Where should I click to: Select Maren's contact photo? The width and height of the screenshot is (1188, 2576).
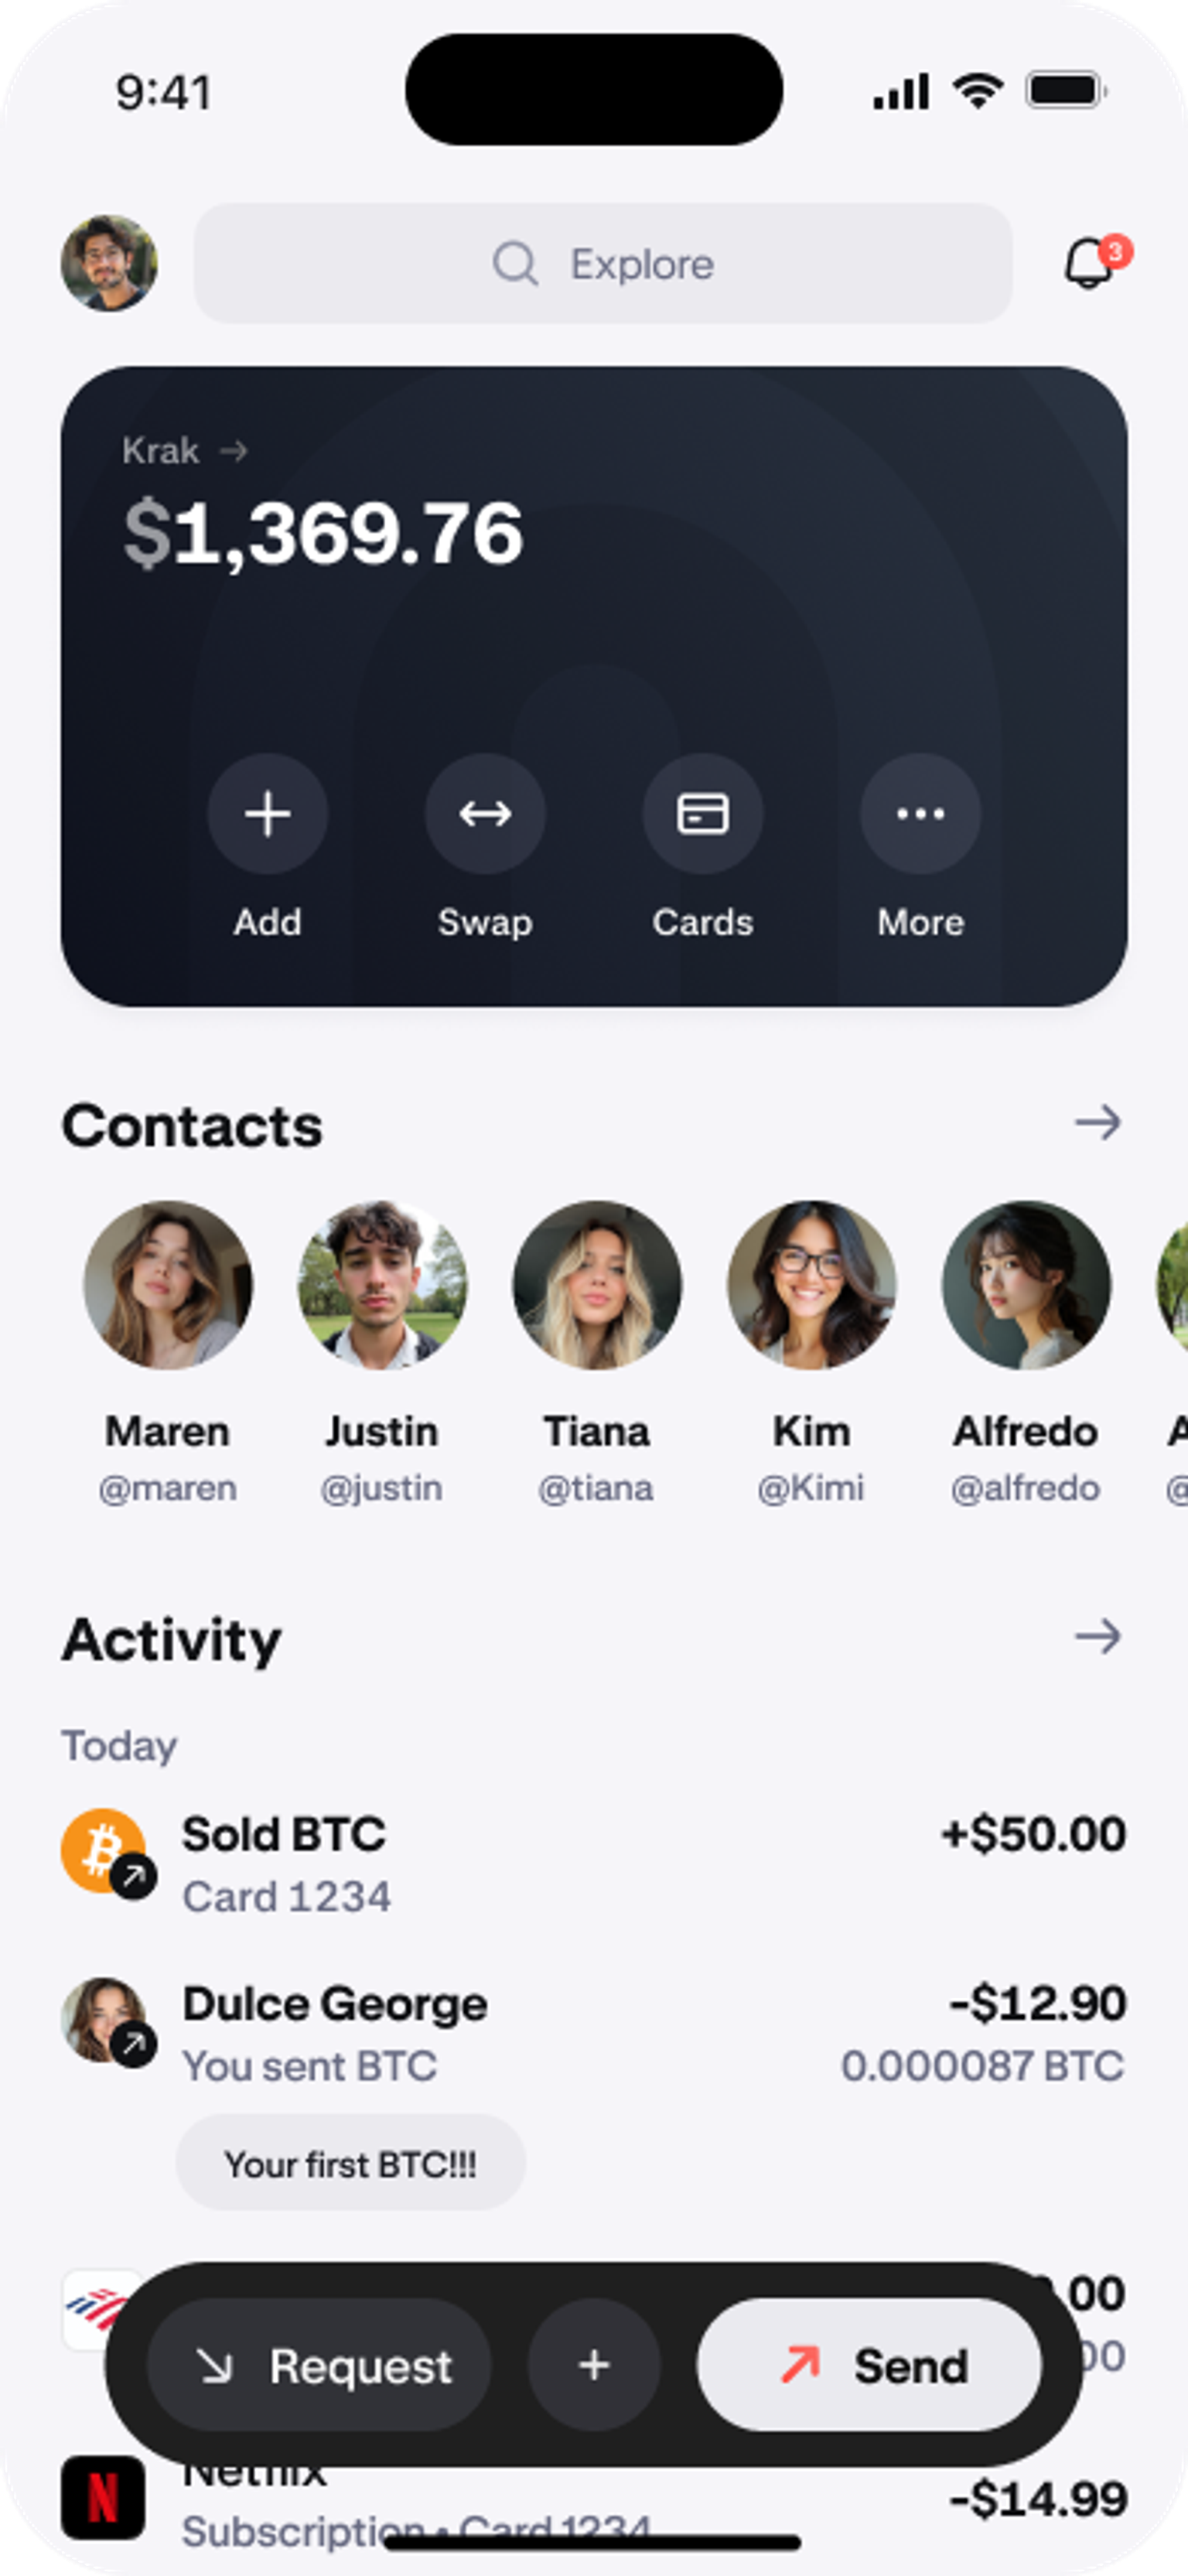167,1285
